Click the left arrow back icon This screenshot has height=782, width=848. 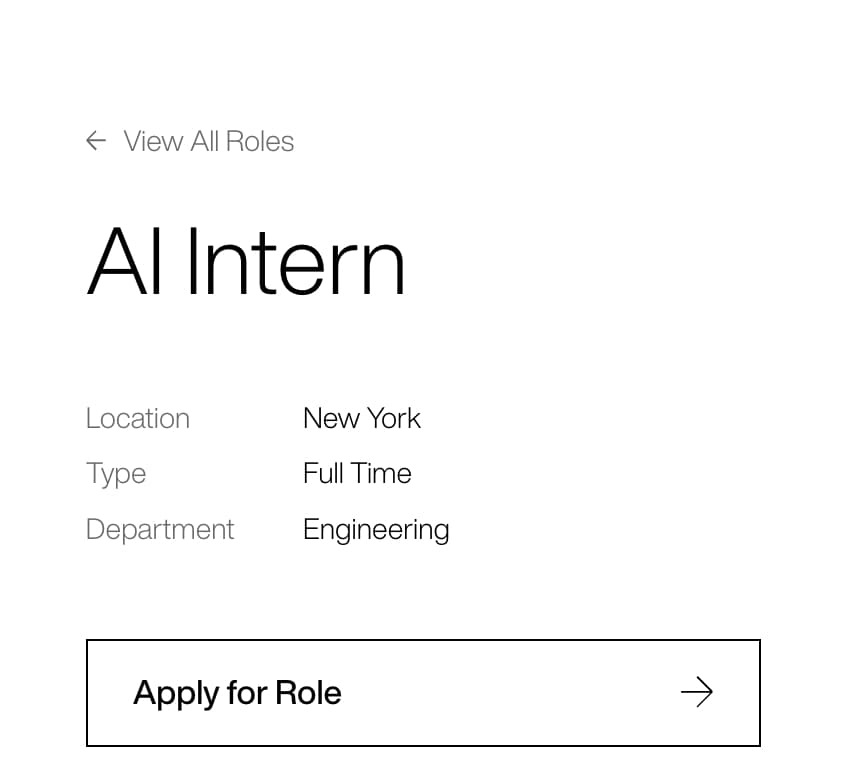click(x=96, y=141)
